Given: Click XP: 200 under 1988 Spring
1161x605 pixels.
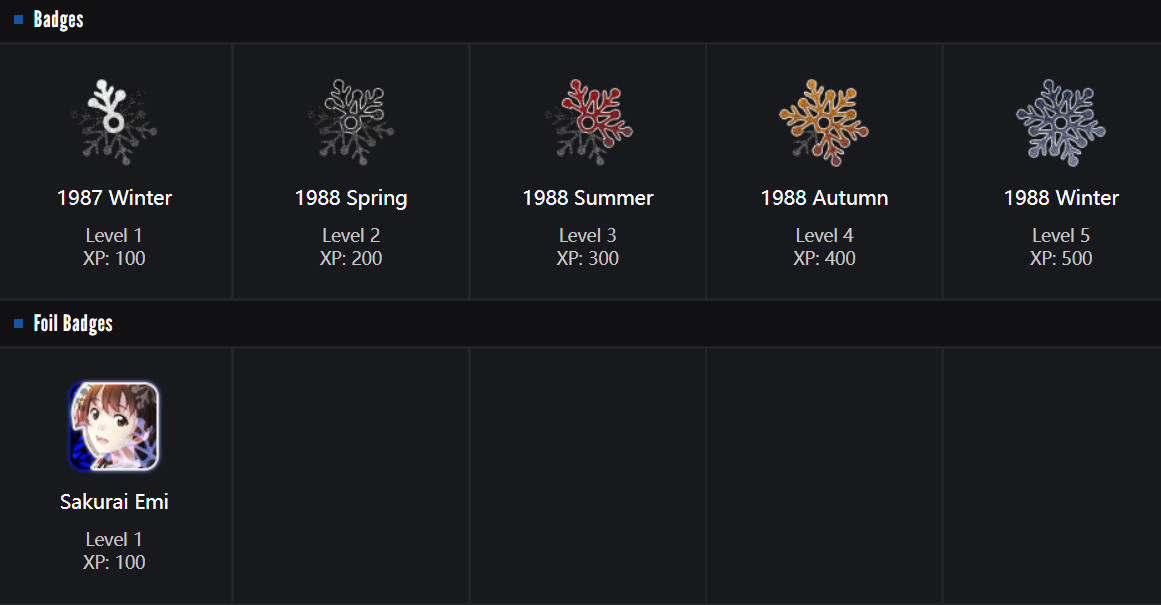Looking at the screenshot, I should click(x=351, y=259).
